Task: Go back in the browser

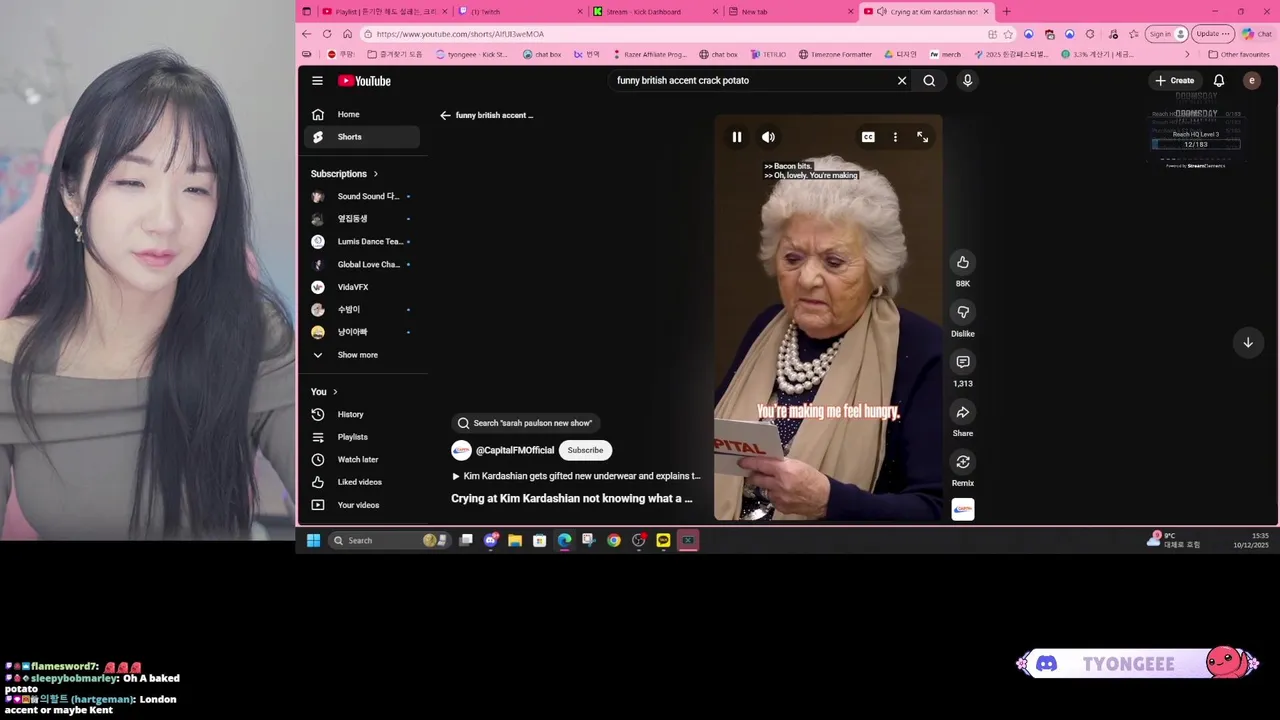Action: (x=307, y=34)
